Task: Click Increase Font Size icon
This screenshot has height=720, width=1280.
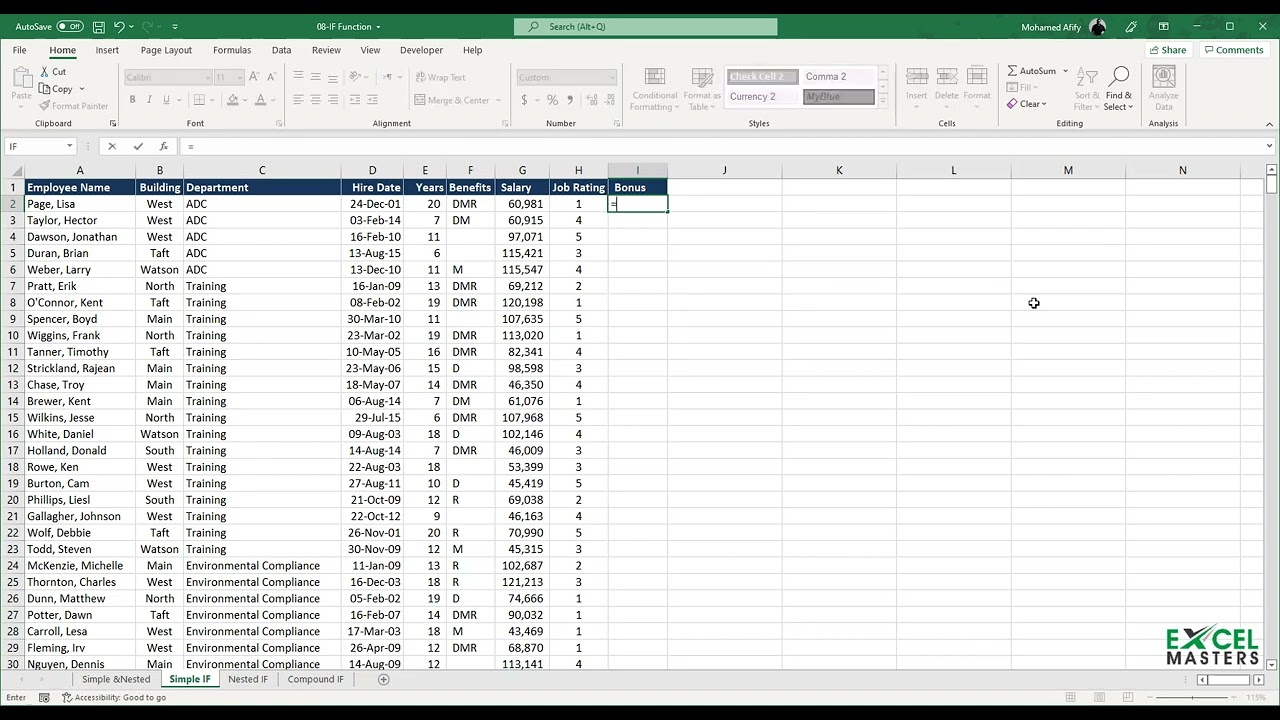Action: (x=254, y=77)
